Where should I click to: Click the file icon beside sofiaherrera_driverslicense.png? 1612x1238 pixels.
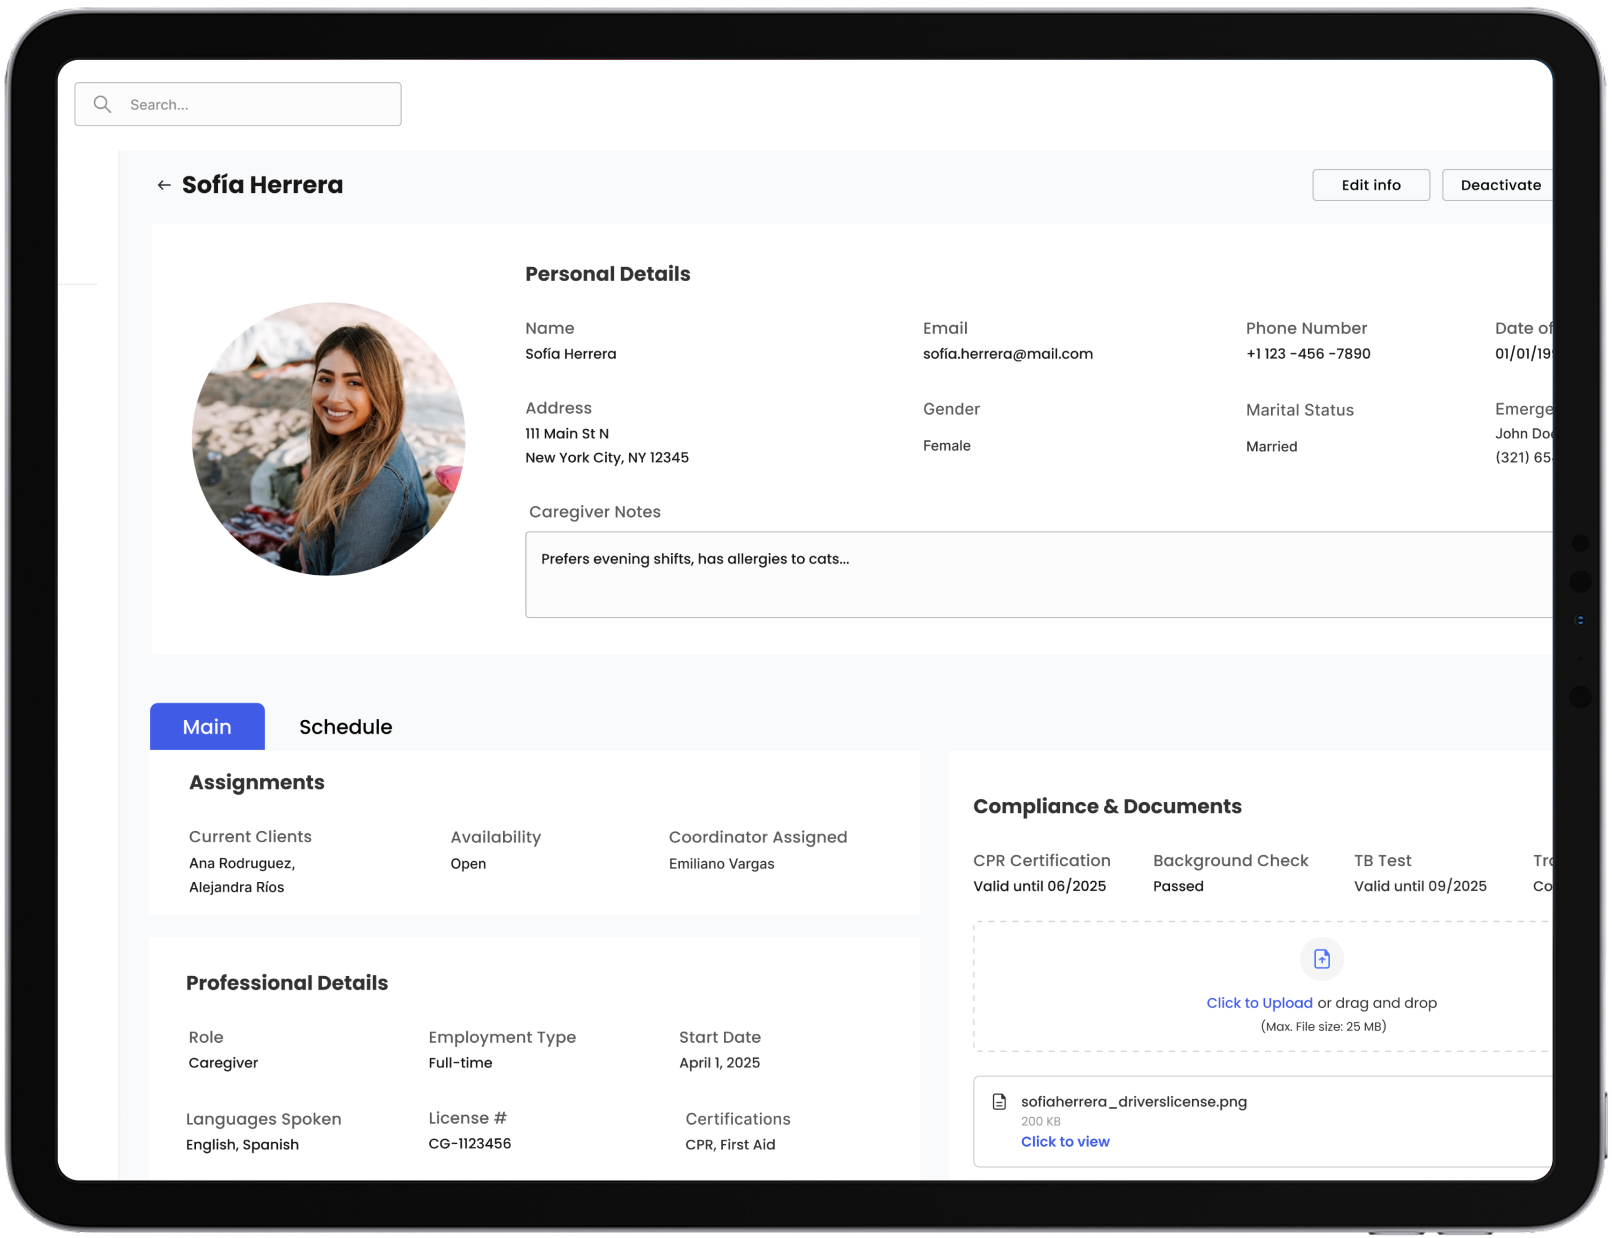click(x=999, y=1102)
